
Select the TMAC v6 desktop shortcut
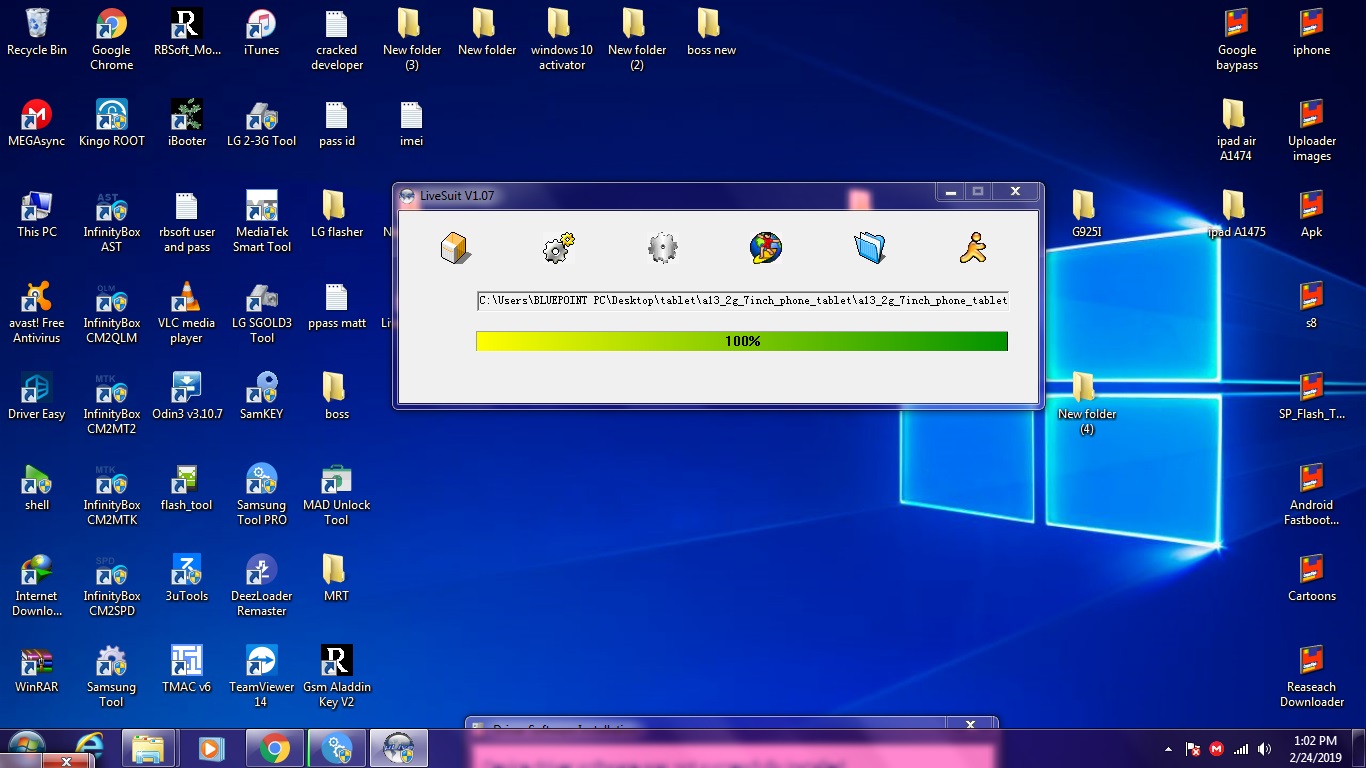(x=187, y=670)
